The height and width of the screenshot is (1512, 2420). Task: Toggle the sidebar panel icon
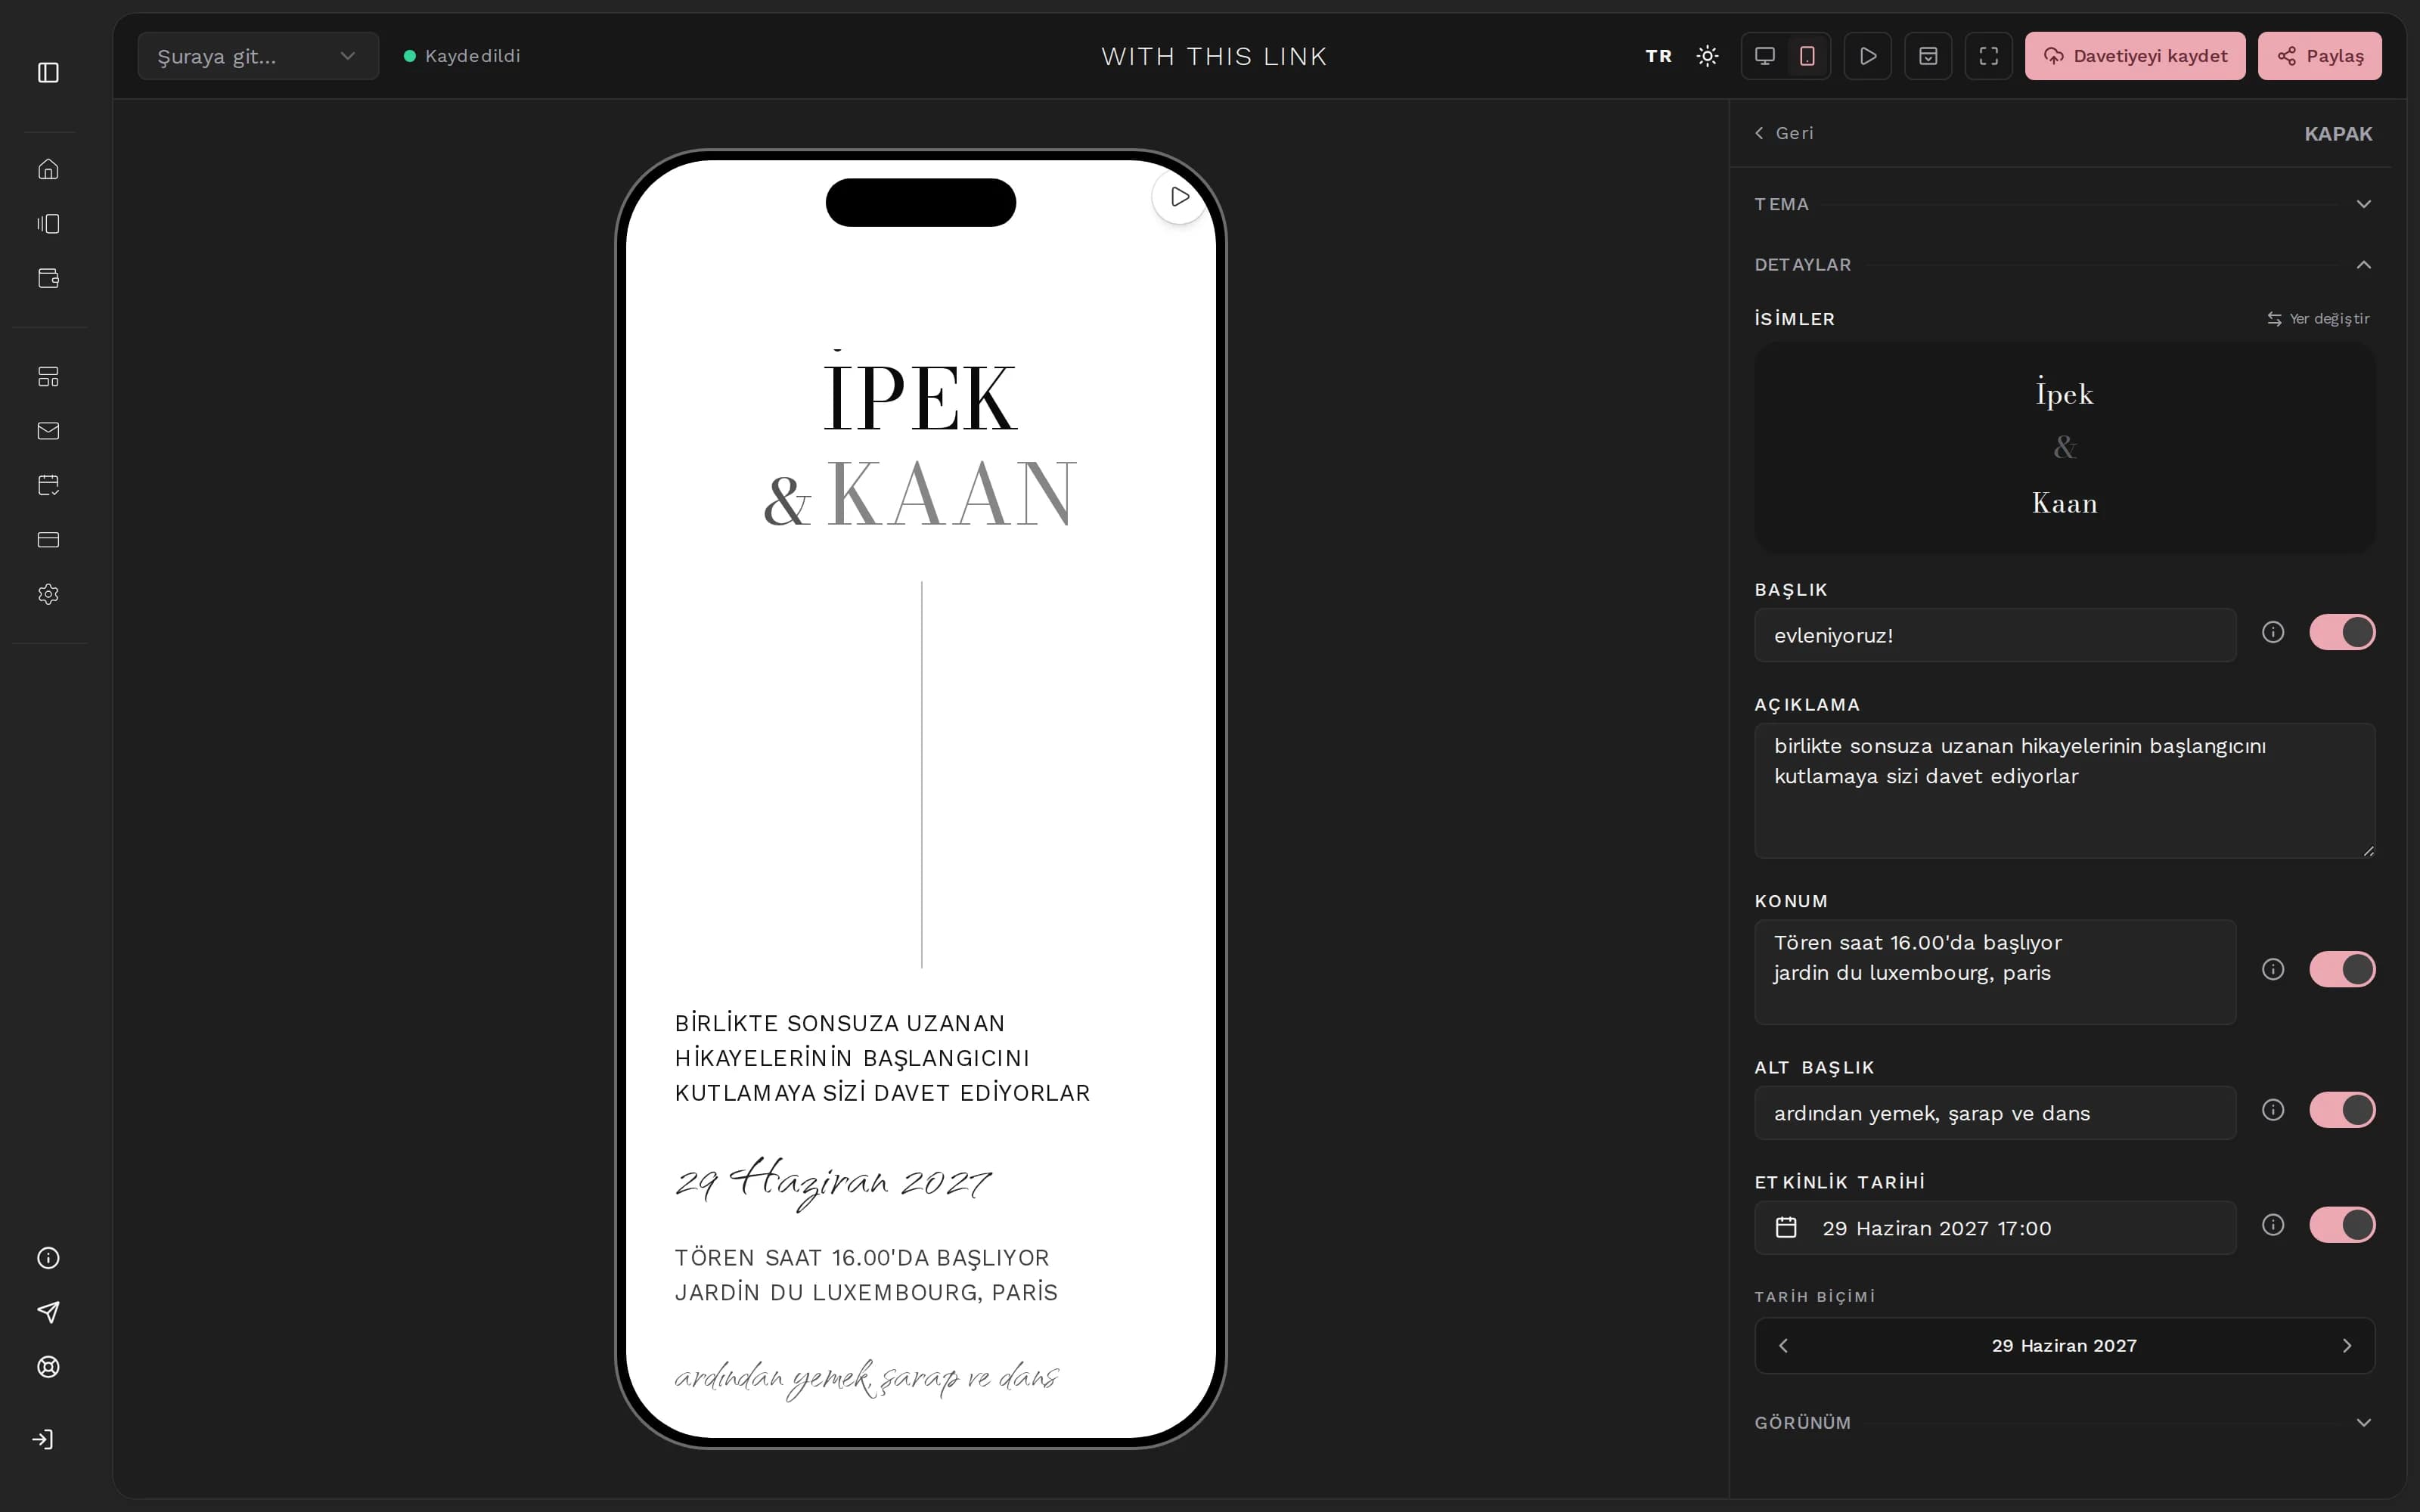tap(48, 72)
